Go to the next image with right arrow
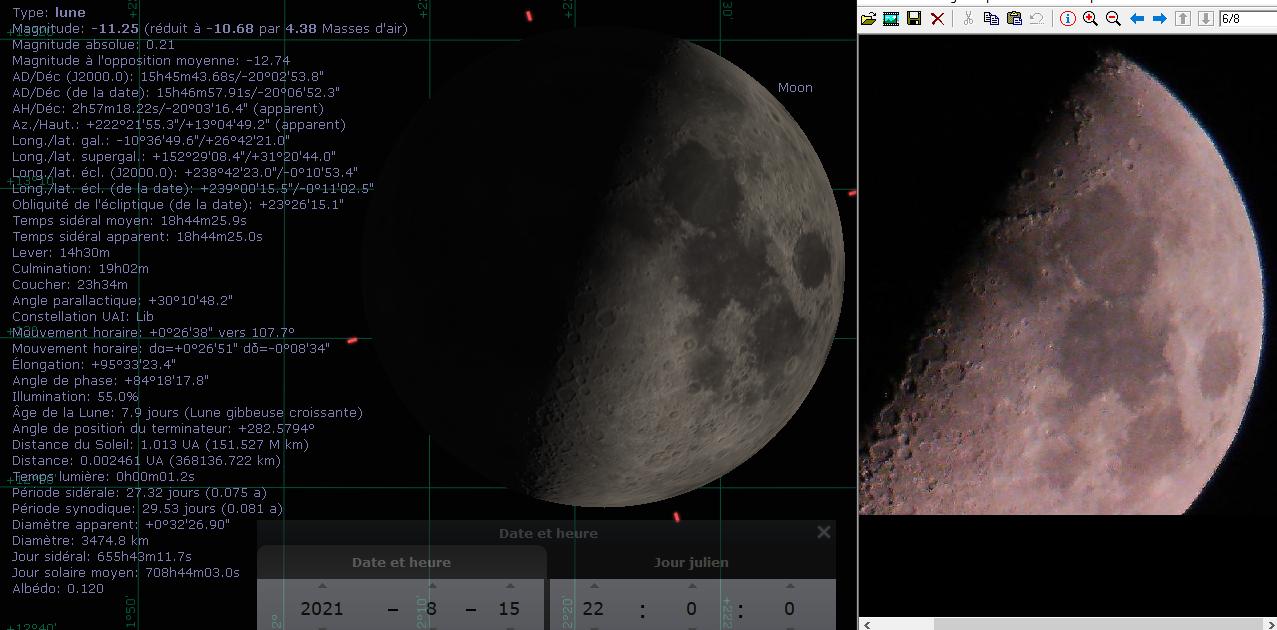Viewport: 1277px width, 630px height. 1160,19
